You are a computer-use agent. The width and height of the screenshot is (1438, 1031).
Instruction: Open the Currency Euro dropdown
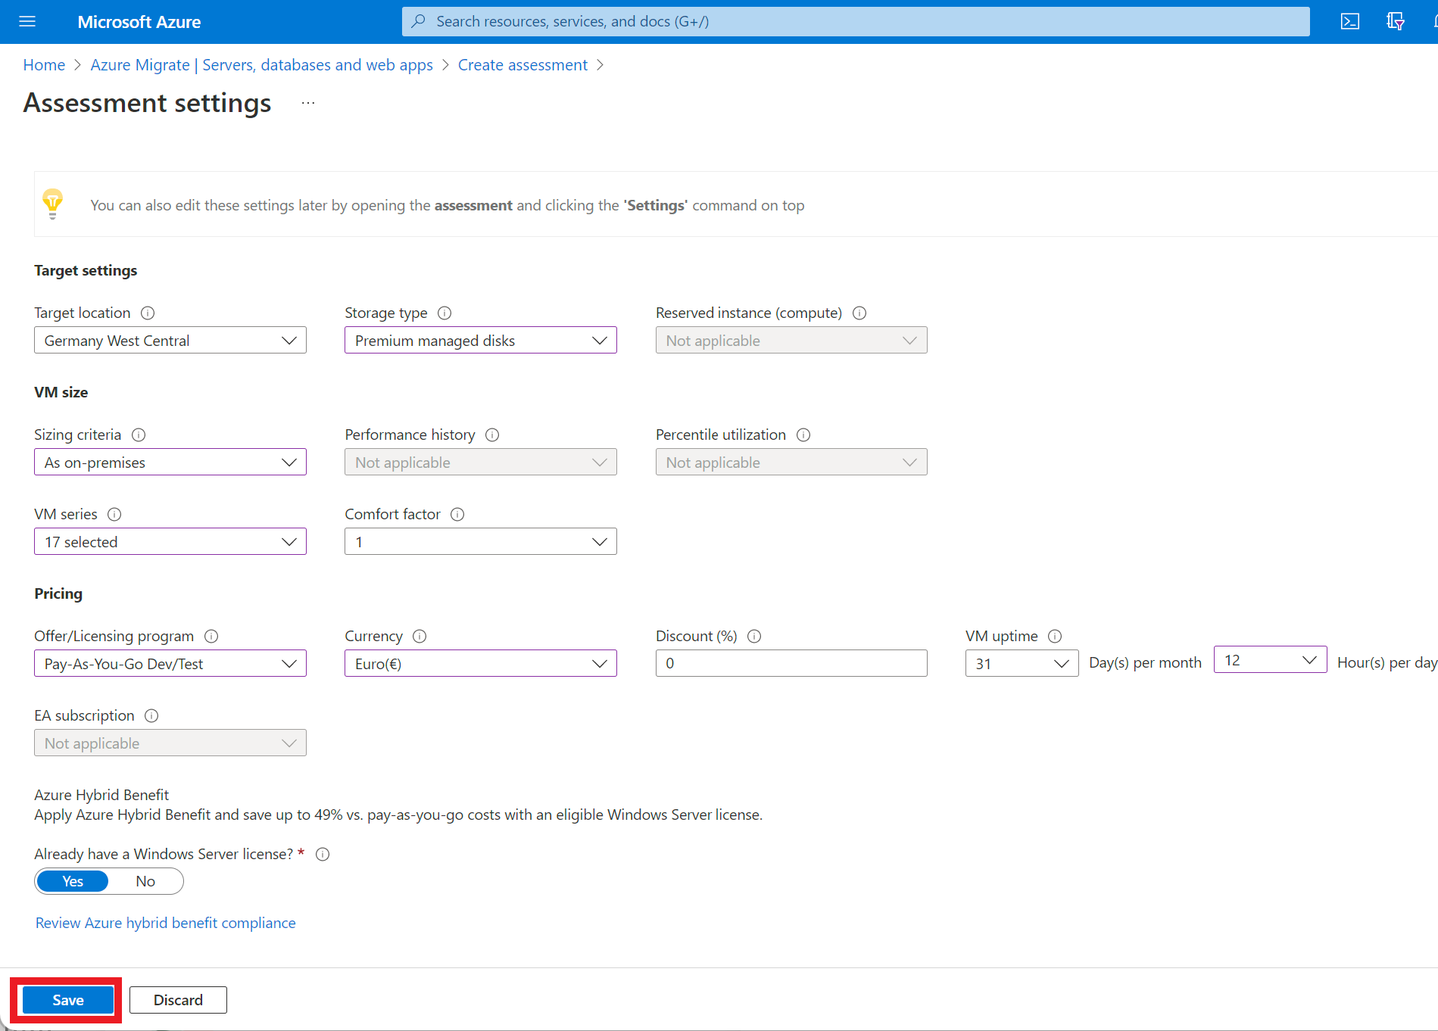point(481,664)
